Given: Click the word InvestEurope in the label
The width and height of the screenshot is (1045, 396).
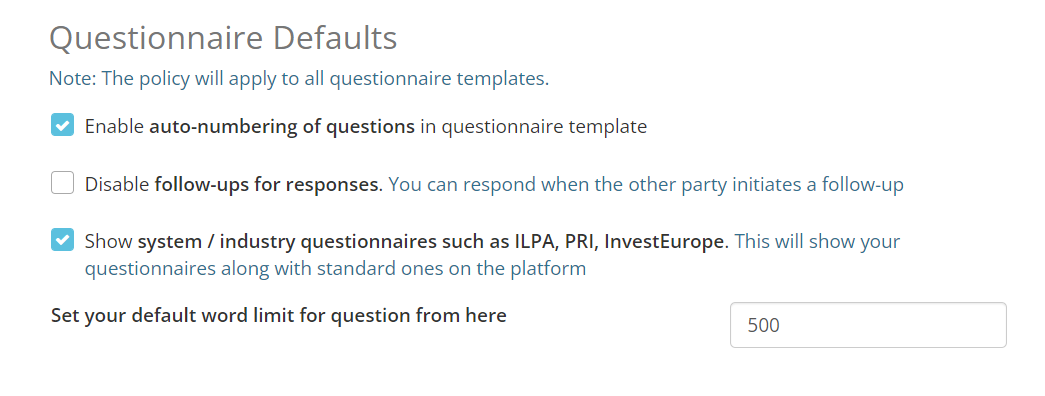Looking at the screenshot, I should pyautogui.click(x=664, y=241).
